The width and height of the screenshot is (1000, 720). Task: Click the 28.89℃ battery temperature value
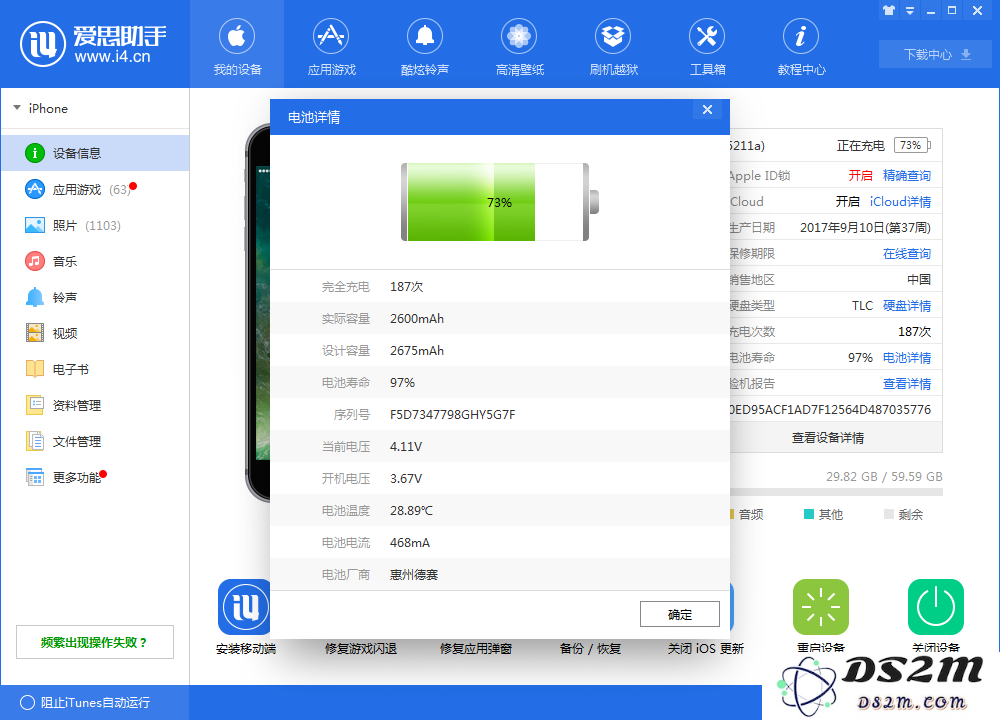[411, 511]
